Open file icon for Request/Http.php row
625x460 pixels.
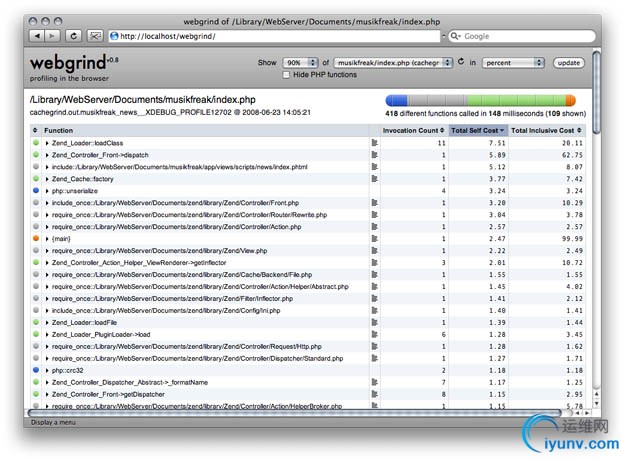pos(374,346)
